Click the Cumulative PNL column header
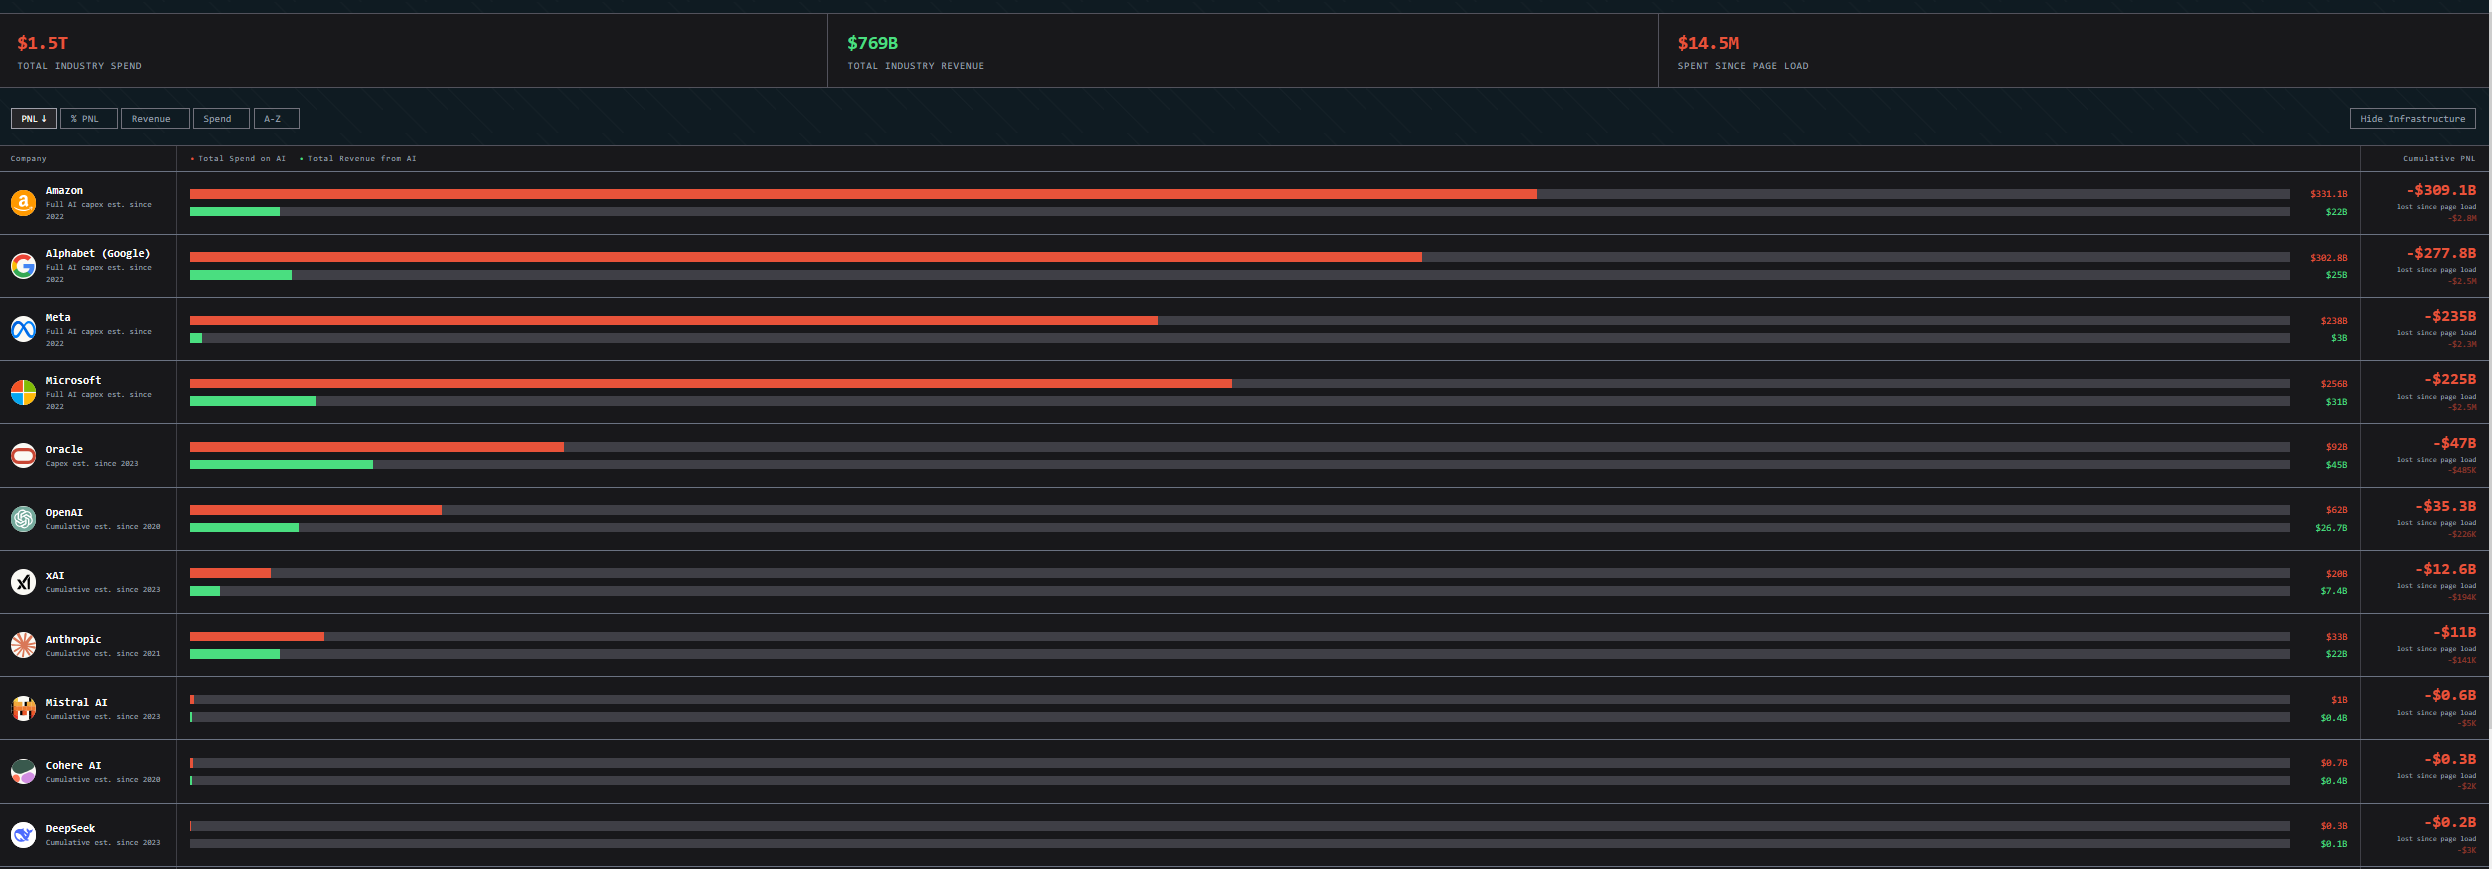The height and width of the screenshot is (869, 2492). pos(2439,158)
